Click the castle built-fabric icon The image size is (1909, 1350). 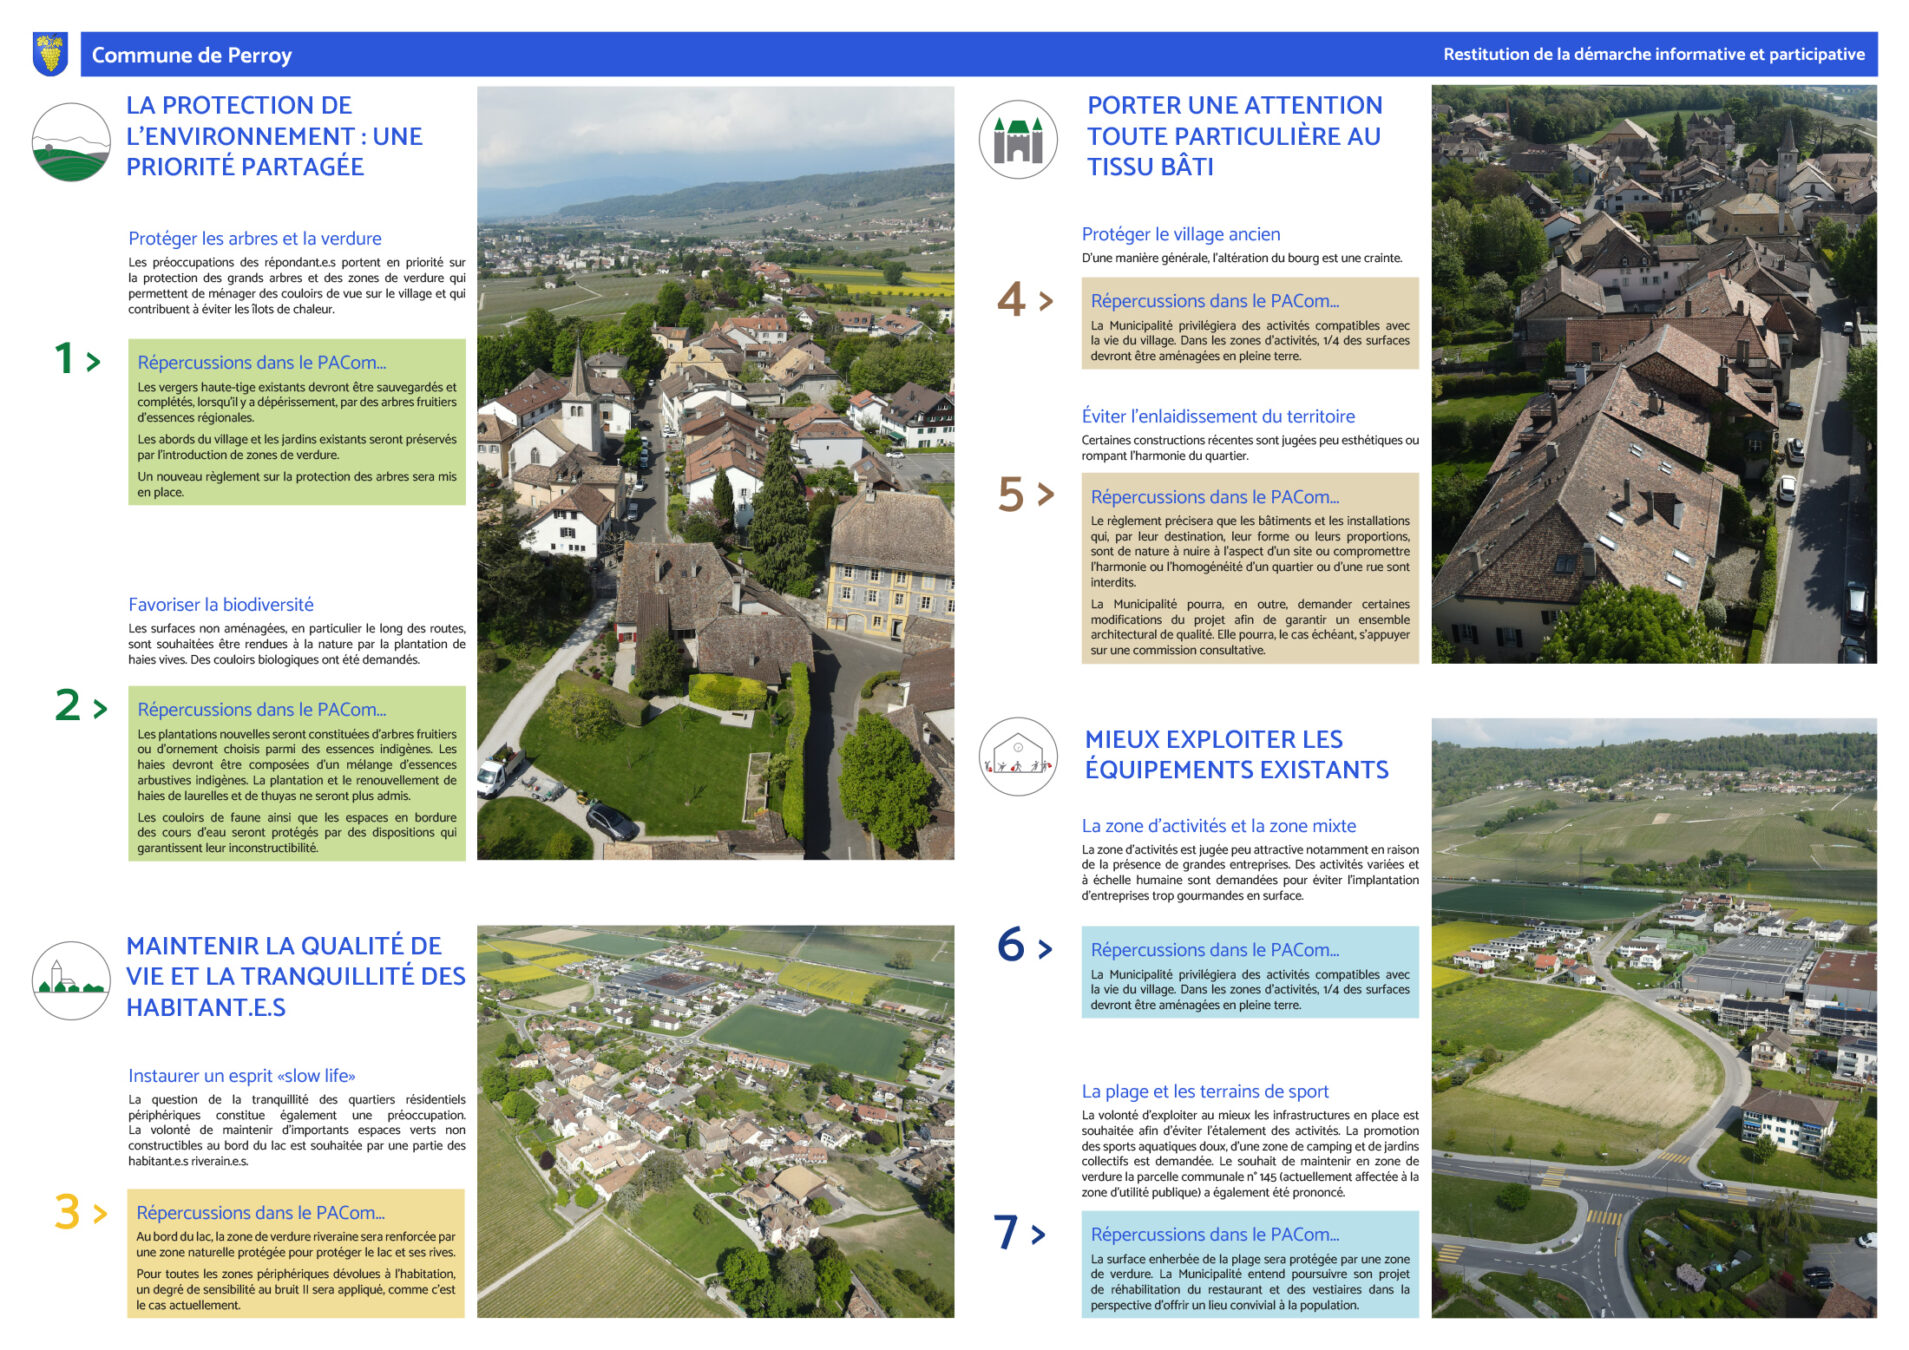(x=1018, y=140)
